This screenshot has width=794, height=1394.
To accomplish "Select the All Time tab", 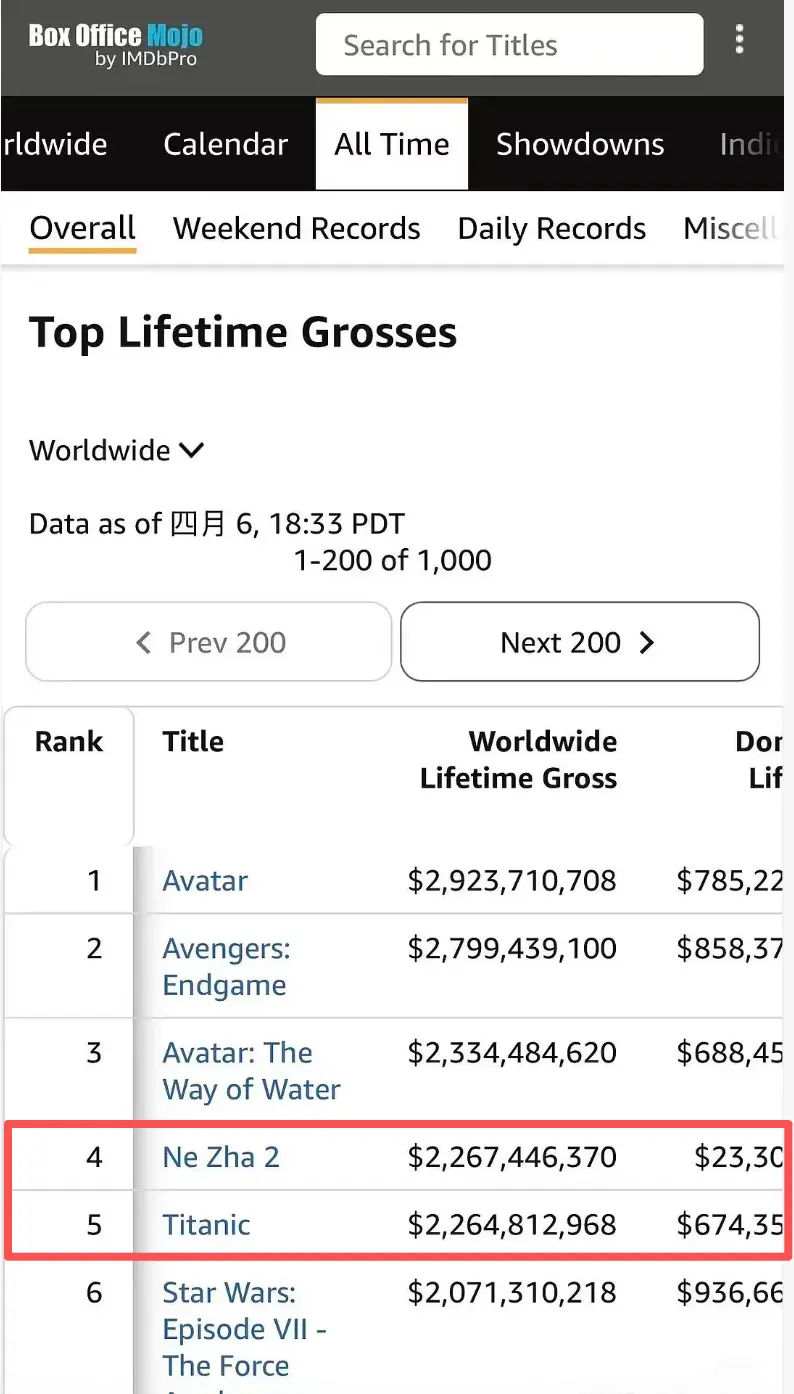I will tap(392, 144).
